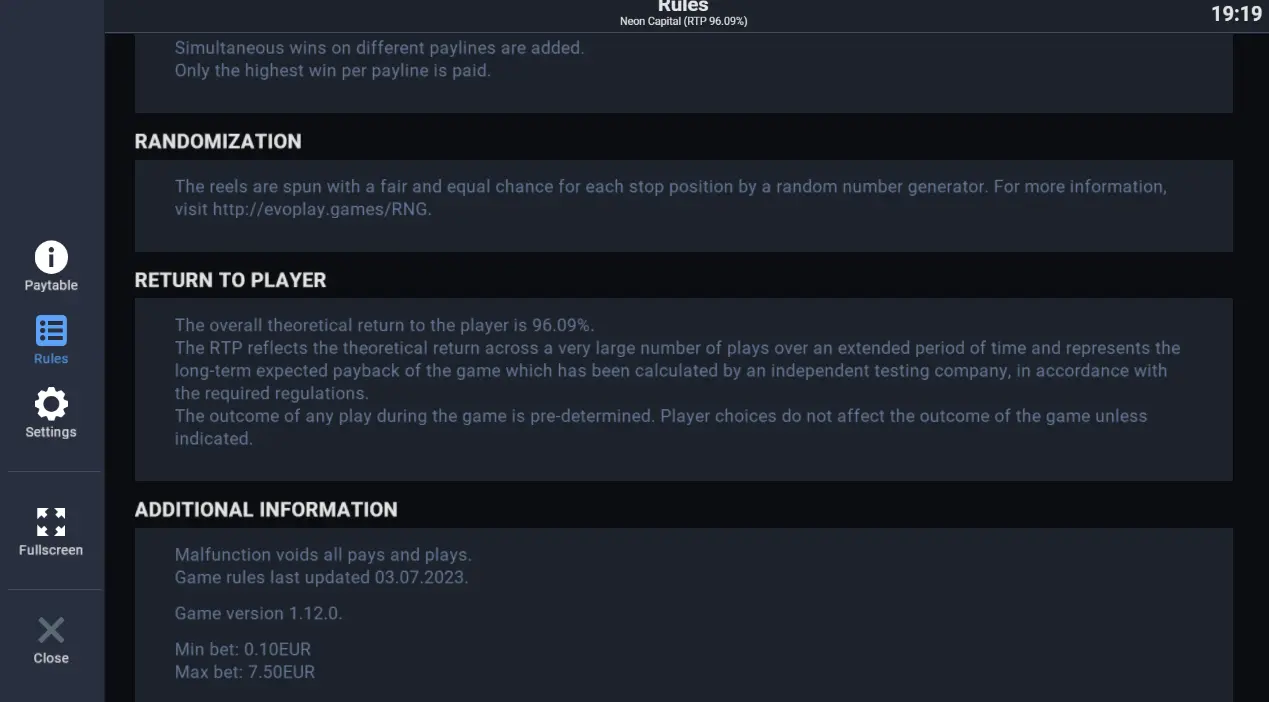Toggle Fullscreen via its text label
Image resolution: width=1269 pixels, height=702 pixels.
click(x=51, y=550)
